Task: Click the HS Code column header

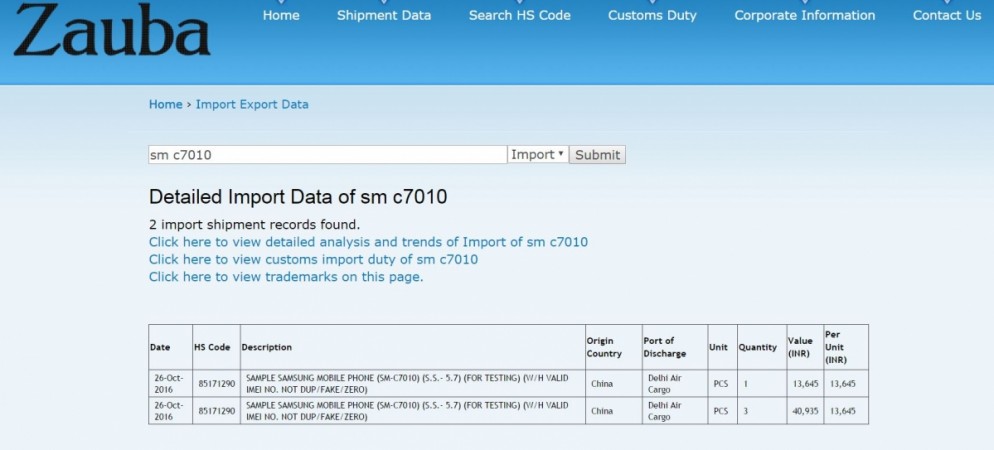Action: click(x=216, y=347)
